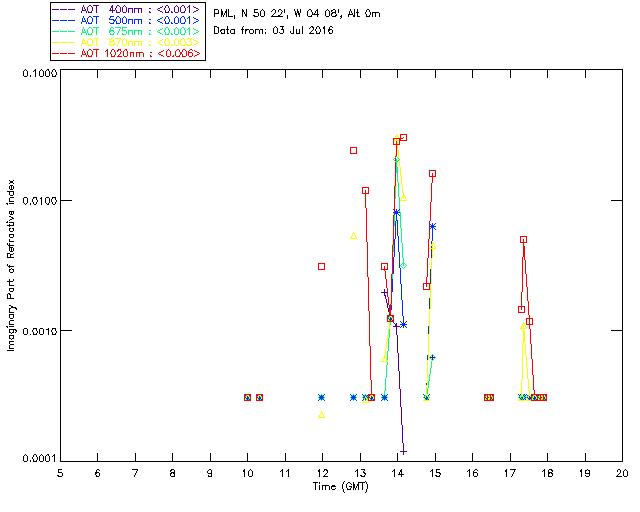Click the baseline data marker at 10 GMT
This screenshot has height=512, width=640.
[247, 397]
